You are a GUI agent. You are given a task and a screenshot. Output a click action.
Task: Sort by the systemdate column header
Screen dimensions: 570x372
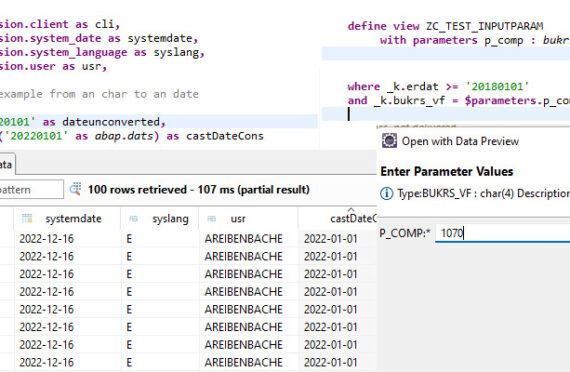[67, 219]
